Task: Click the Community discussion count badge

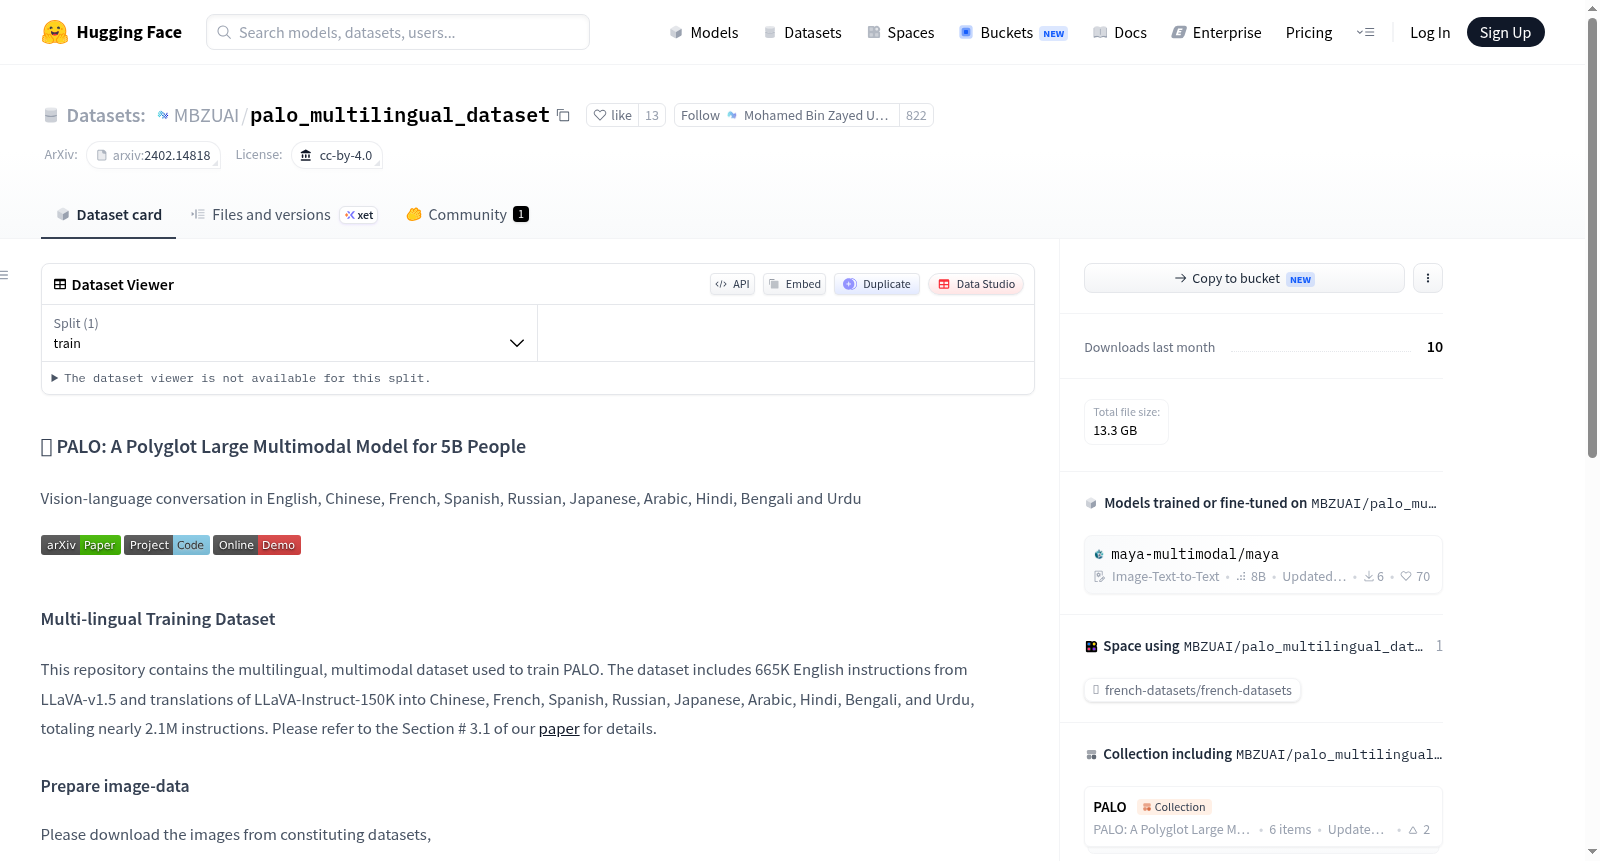Action: 521,214
